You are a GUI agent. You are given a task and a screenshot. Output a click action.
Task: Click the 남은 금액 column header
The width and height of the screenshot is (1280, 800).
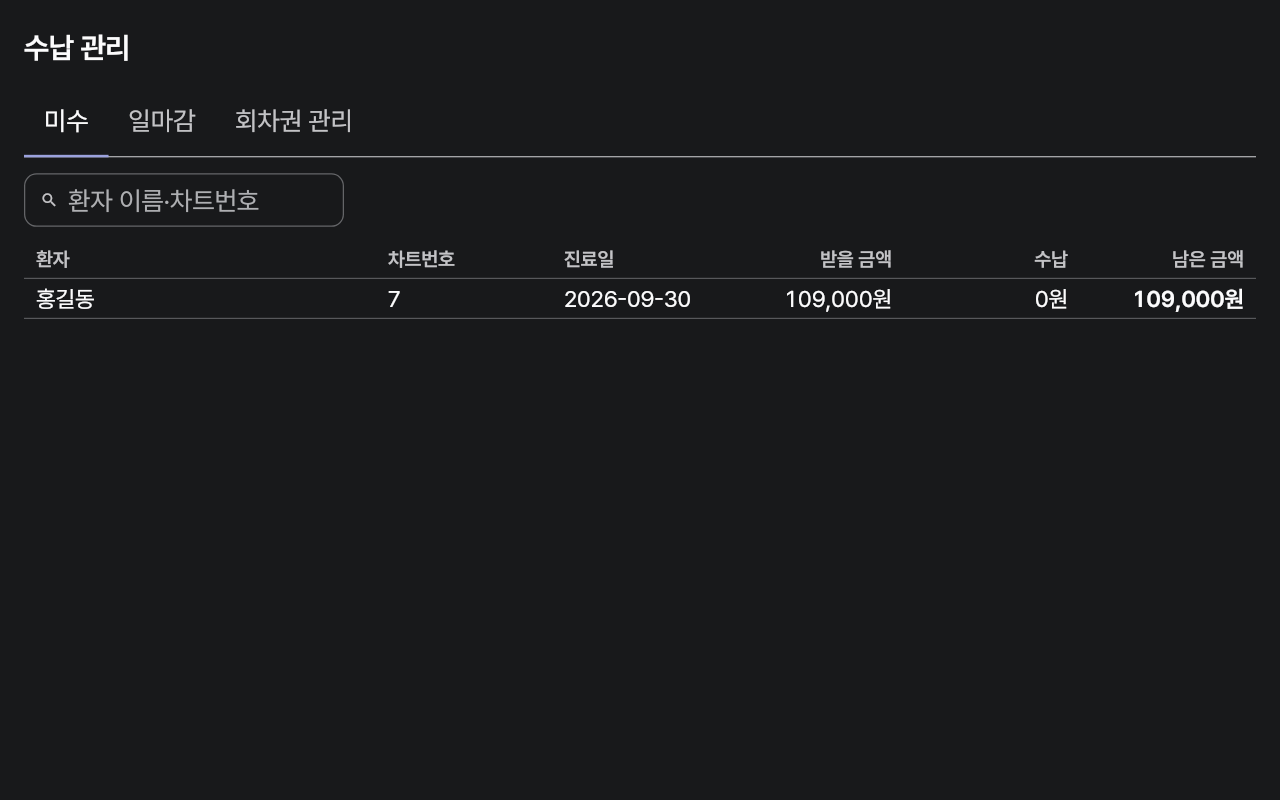pos(1208,259)
